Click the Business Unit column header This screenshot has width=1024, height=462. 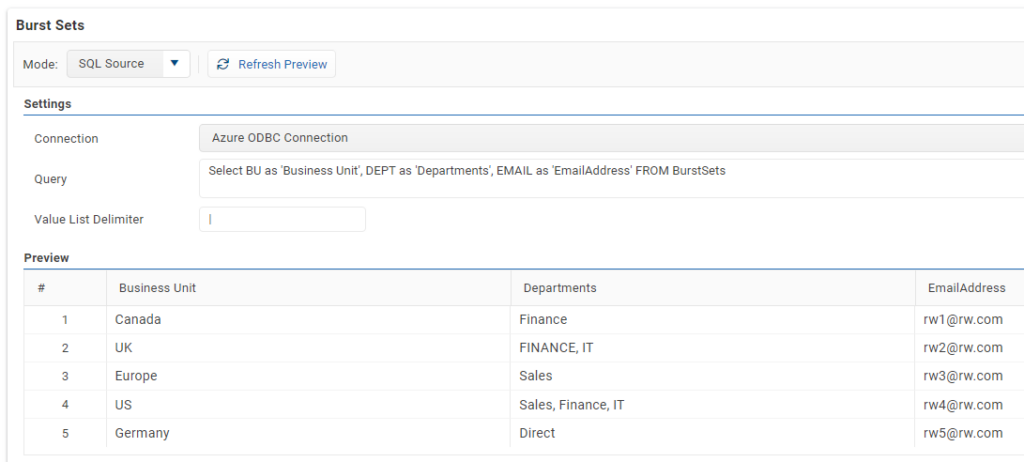tap(157, 288)
